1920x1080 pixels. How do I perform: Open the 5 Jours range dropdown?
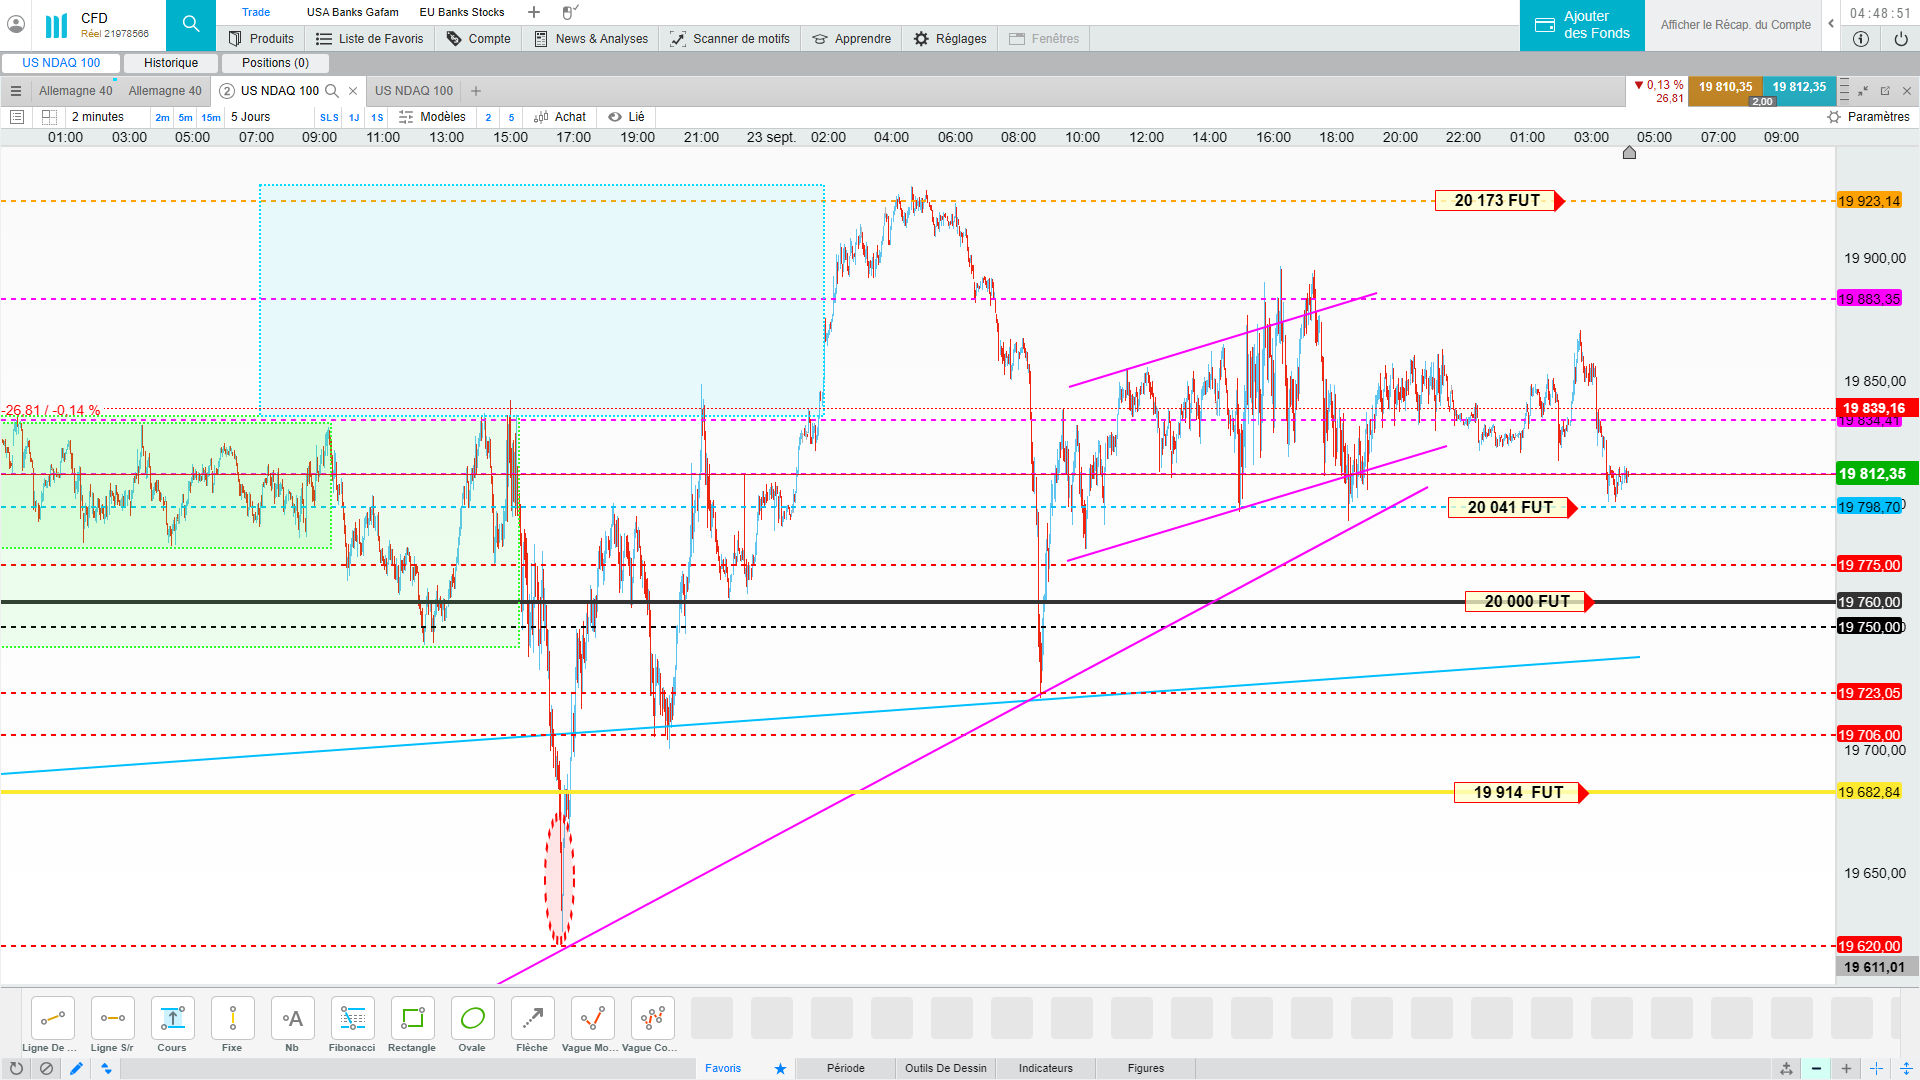click(251, 117)
